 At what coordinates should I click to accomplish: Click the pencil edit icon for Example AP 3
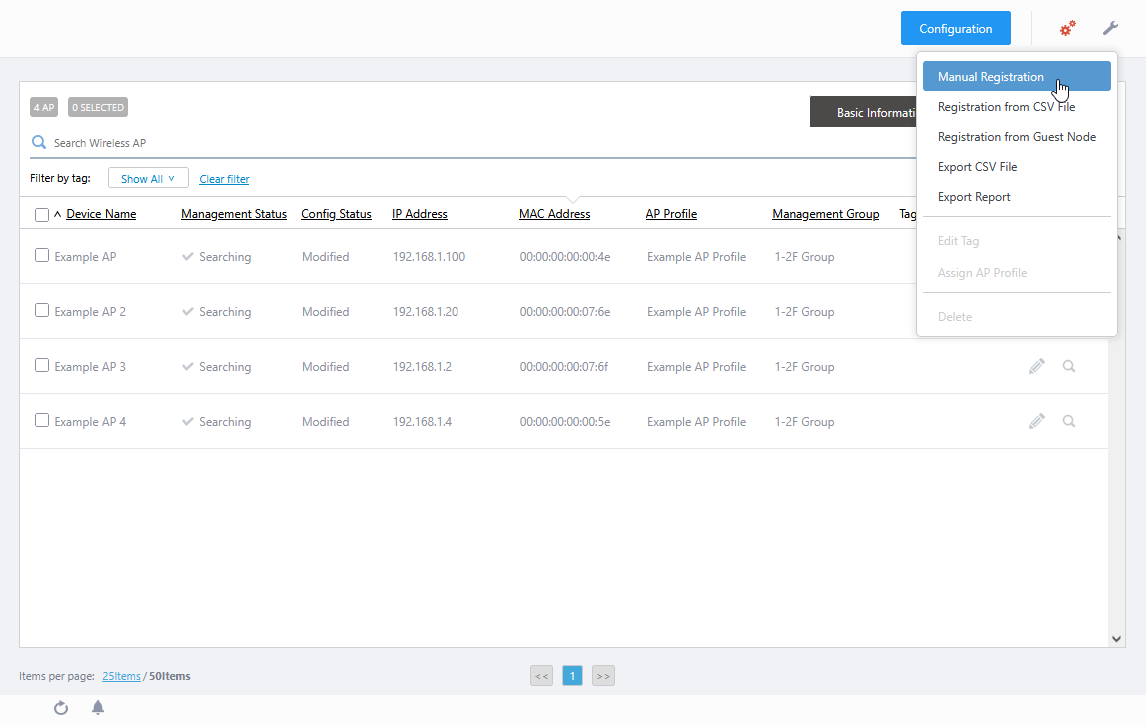[1037, 367]
